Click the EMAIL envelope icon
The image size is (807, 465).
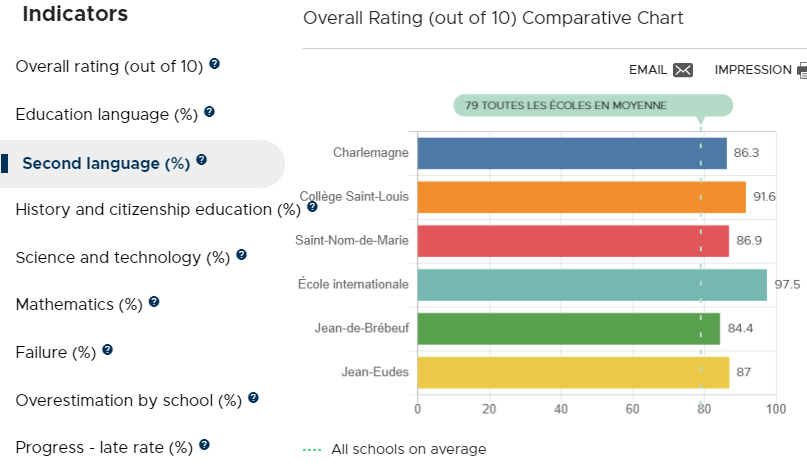683,70
